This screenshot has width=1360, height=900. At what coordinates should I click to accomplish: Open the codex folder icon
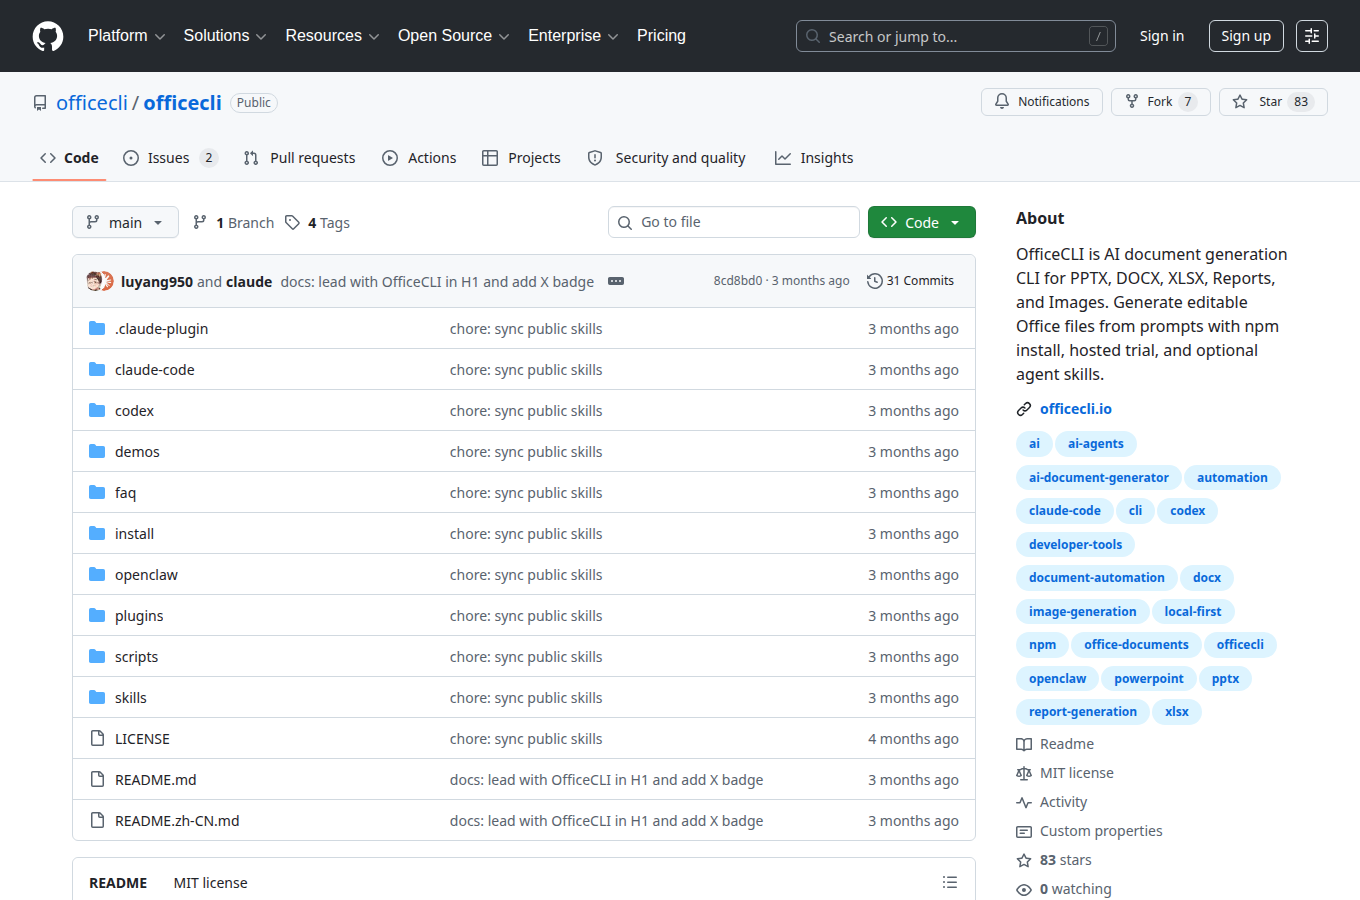pyautogui.click(x=97, y=411)
